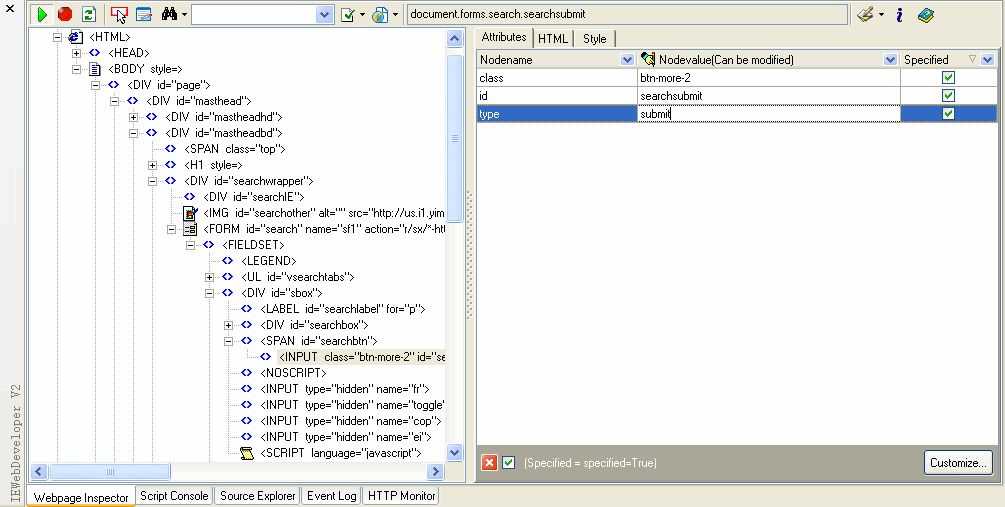The width and height of the screenshot is (1005, 507).
Task: Click the blue info icon
Action: pyautogui.click(x=899, y=15)
